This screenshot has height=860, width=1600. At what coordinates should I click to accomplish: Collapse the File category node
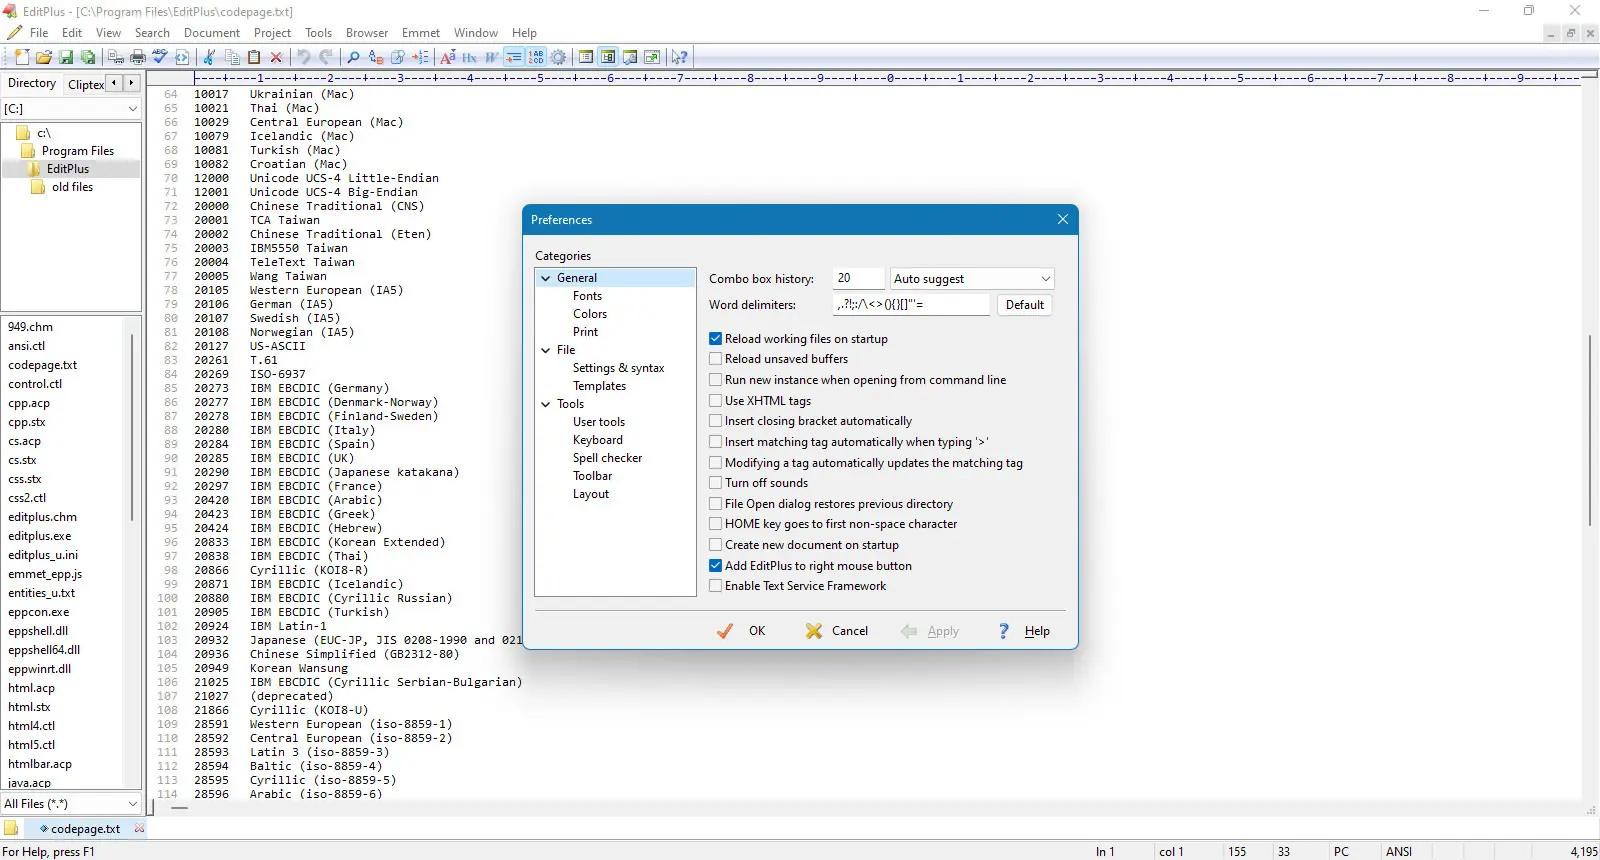pos(546,350)
